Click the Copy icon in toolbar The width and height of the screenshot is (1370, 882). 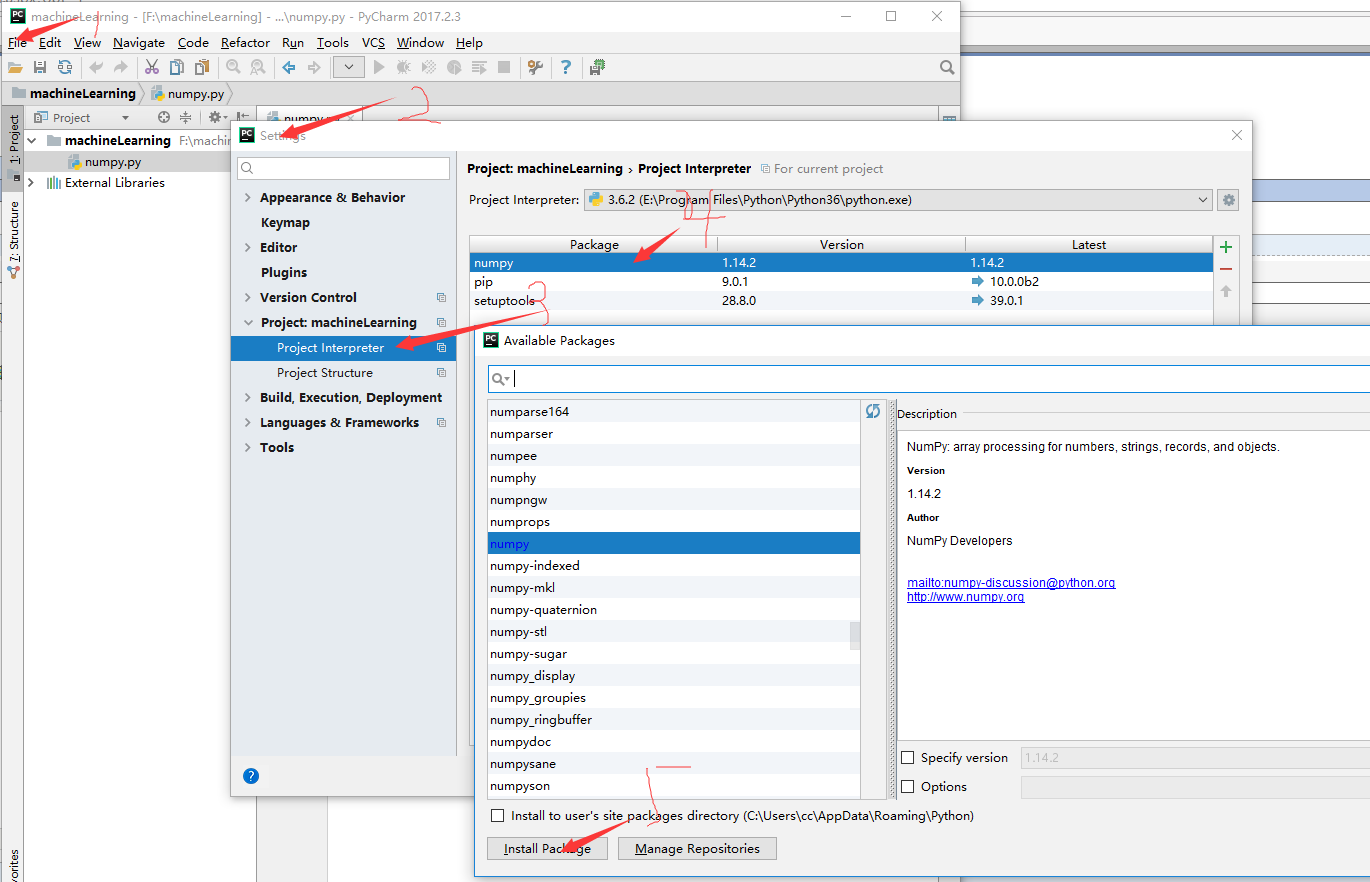point(177,67)
